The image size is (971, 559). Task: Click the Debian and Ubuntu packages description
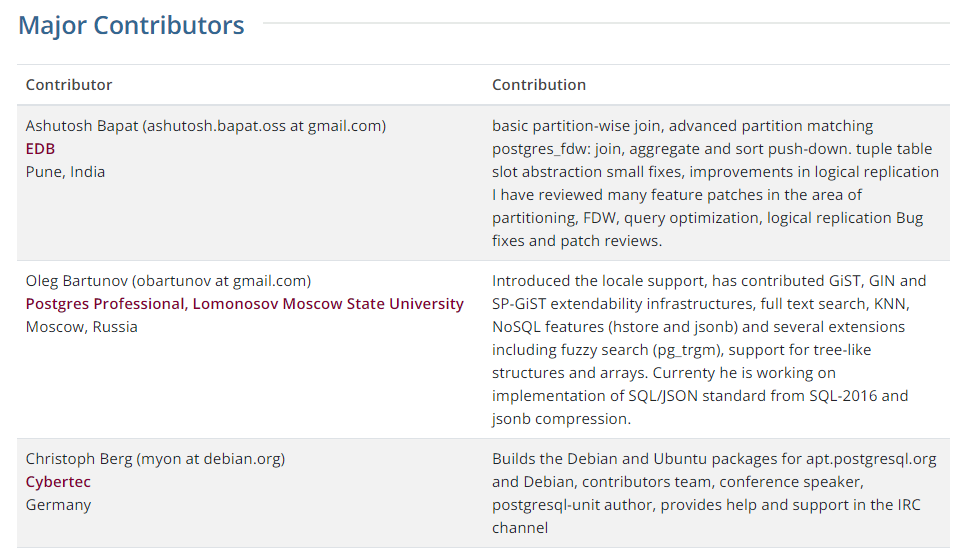point(714,493)
